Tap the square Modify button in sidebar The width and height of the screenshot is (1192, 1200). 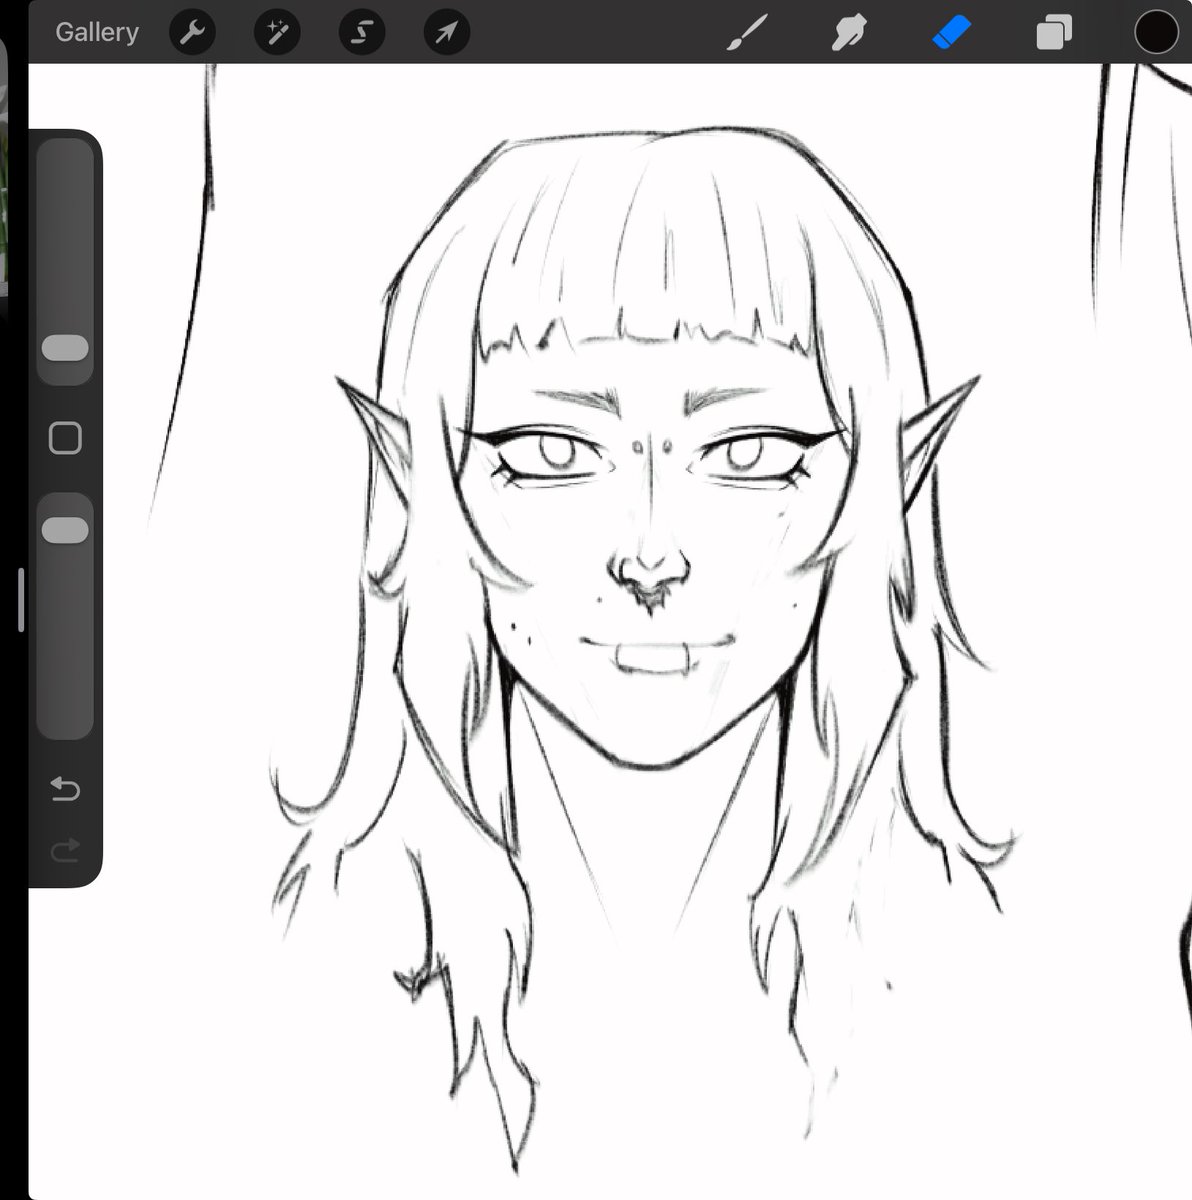tap(65, 438)
